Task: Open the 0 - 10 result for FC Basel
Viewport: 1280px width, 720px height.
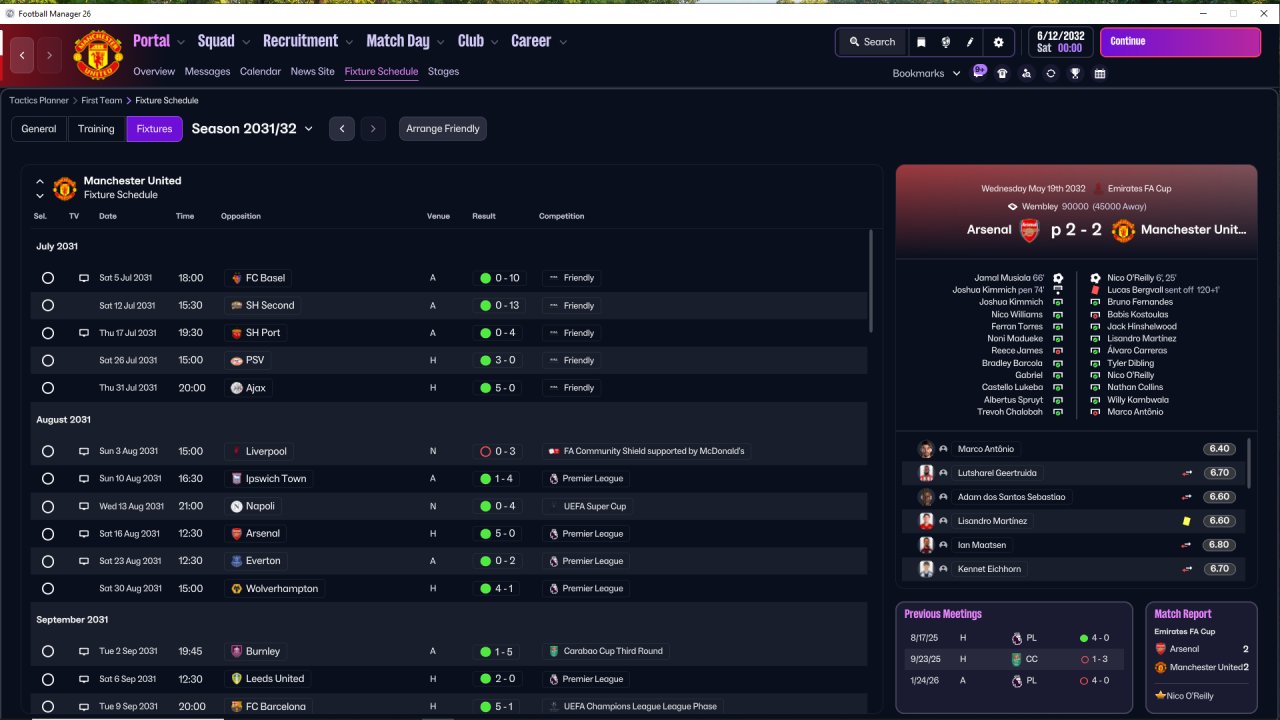Action: point(499,278)
